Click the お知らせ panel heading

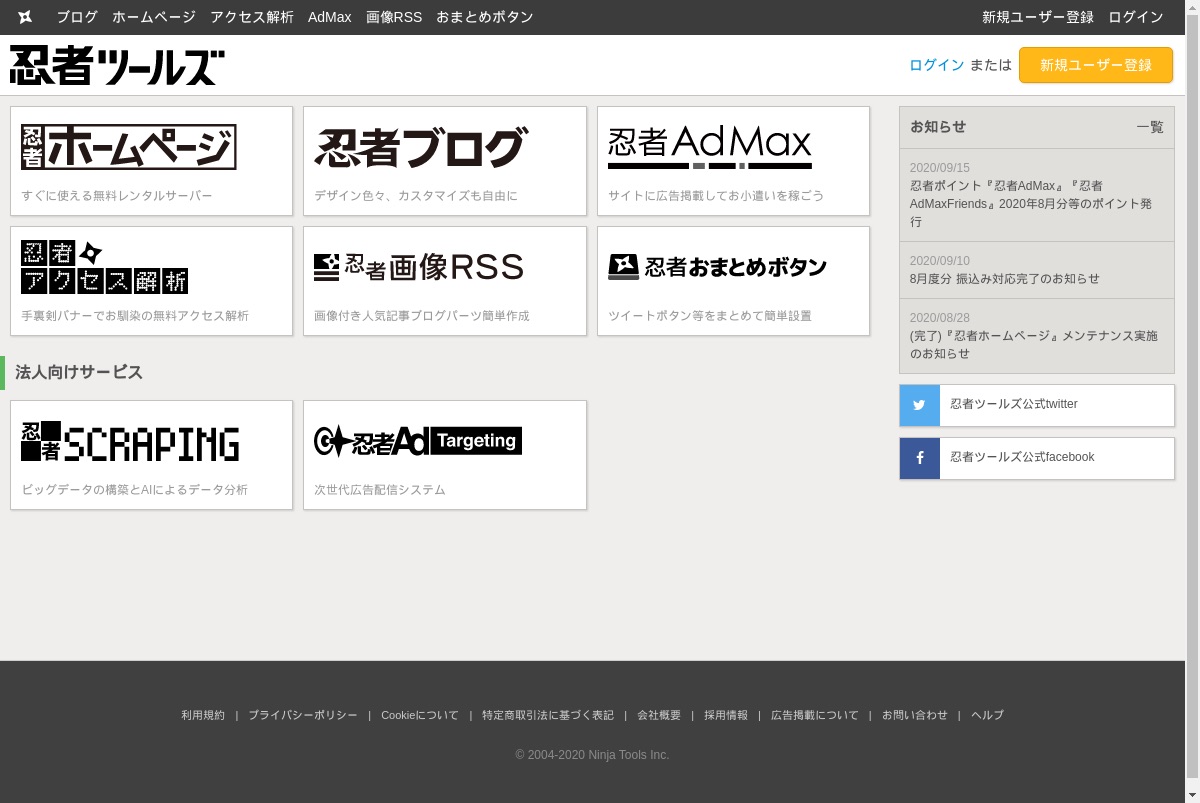coord(938,127)
